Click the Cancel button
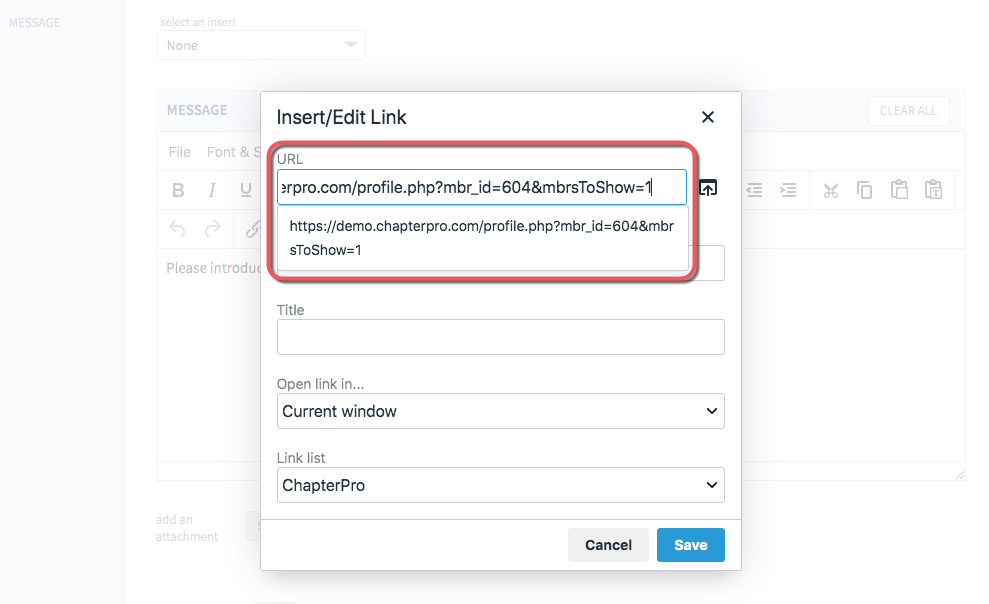The image size is (989, 604). click(x=608, y=545)
